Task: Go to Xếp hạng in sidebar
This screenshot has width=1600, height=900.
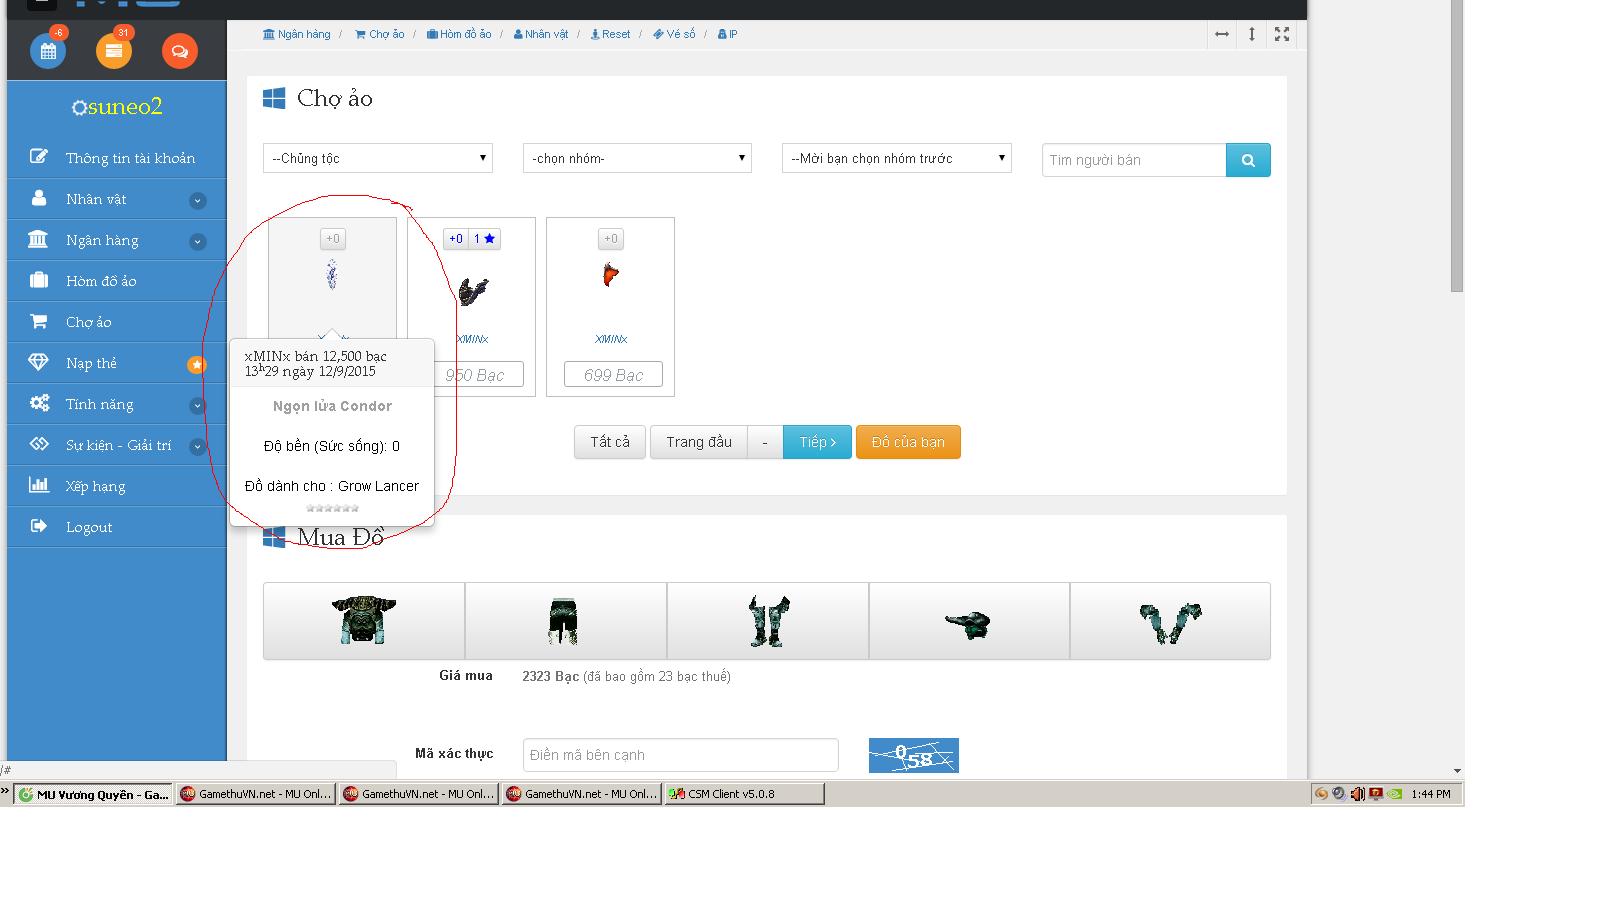Action: [95, 486]
